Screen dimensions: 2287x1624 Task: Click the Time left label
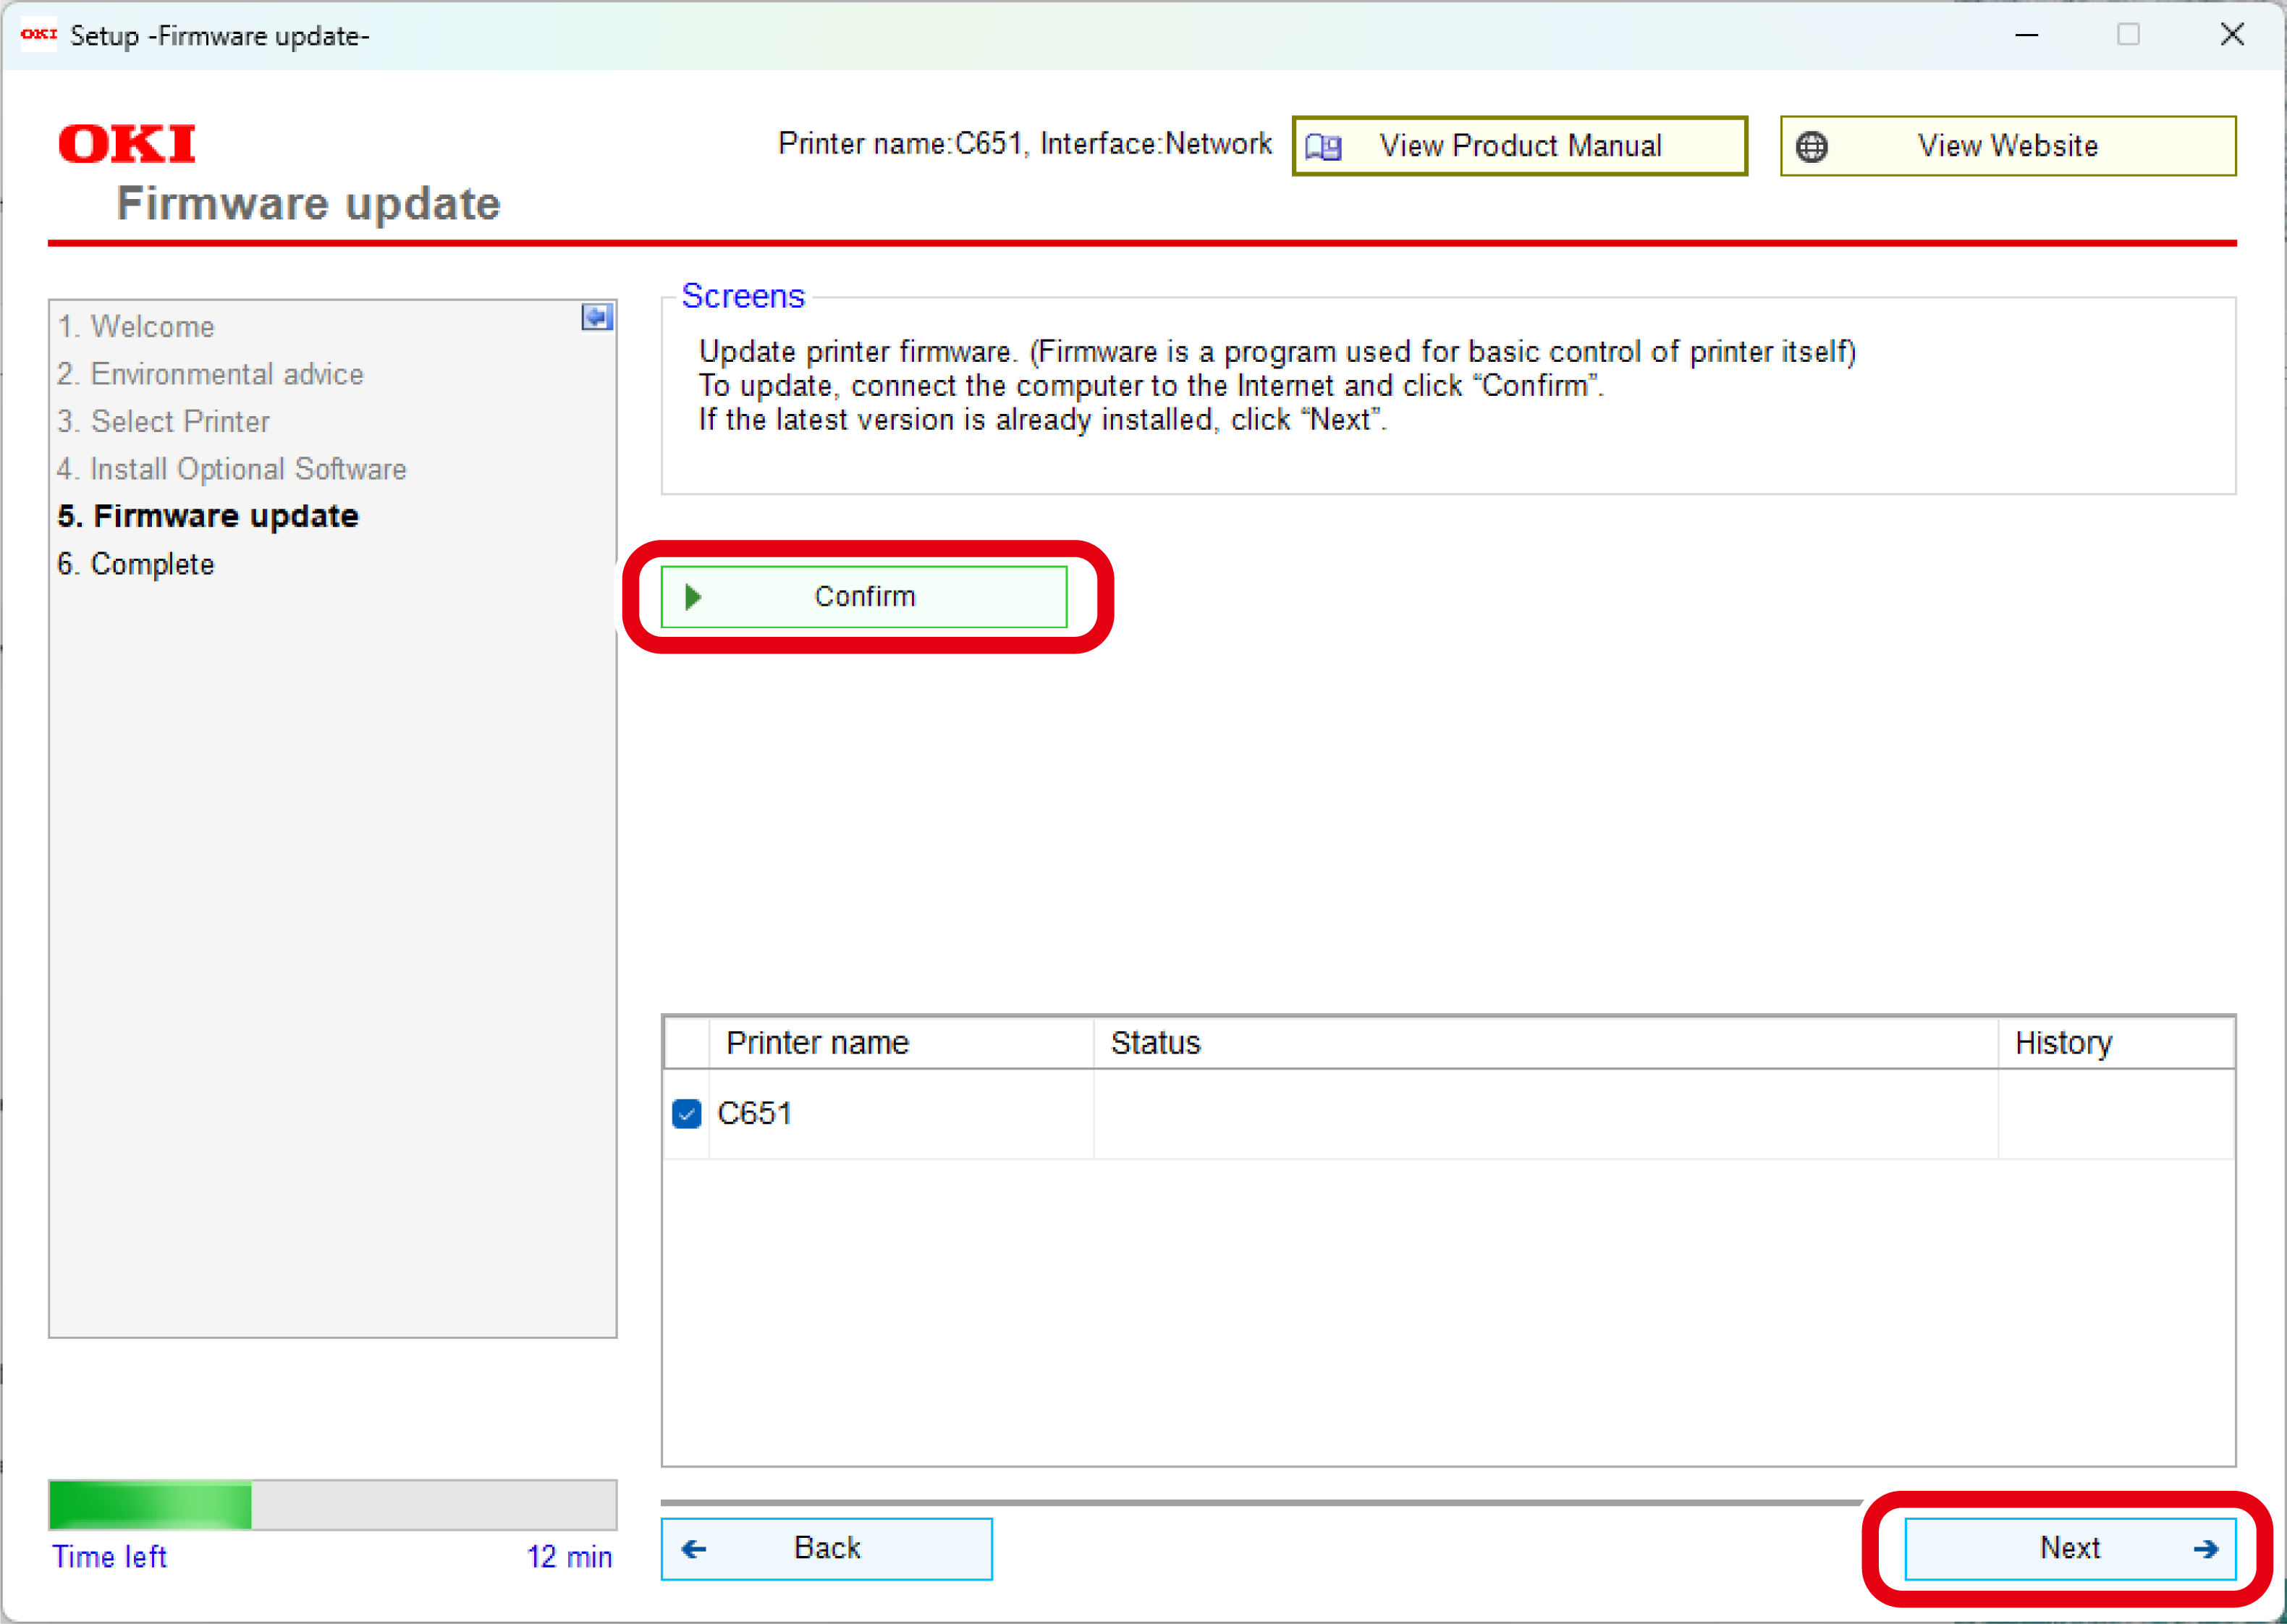[109, 1557]
